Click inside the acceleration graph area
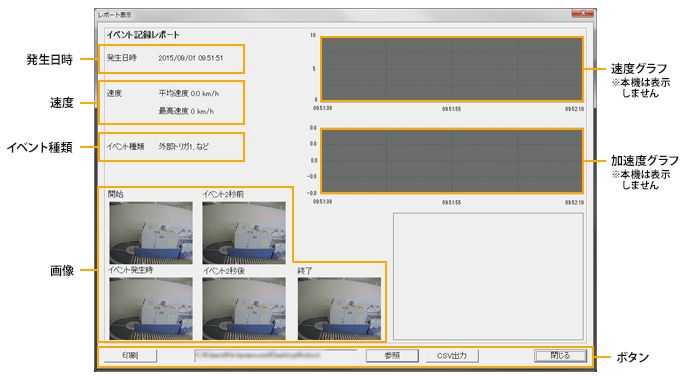The image size is (690, 380). pos(452,161)
